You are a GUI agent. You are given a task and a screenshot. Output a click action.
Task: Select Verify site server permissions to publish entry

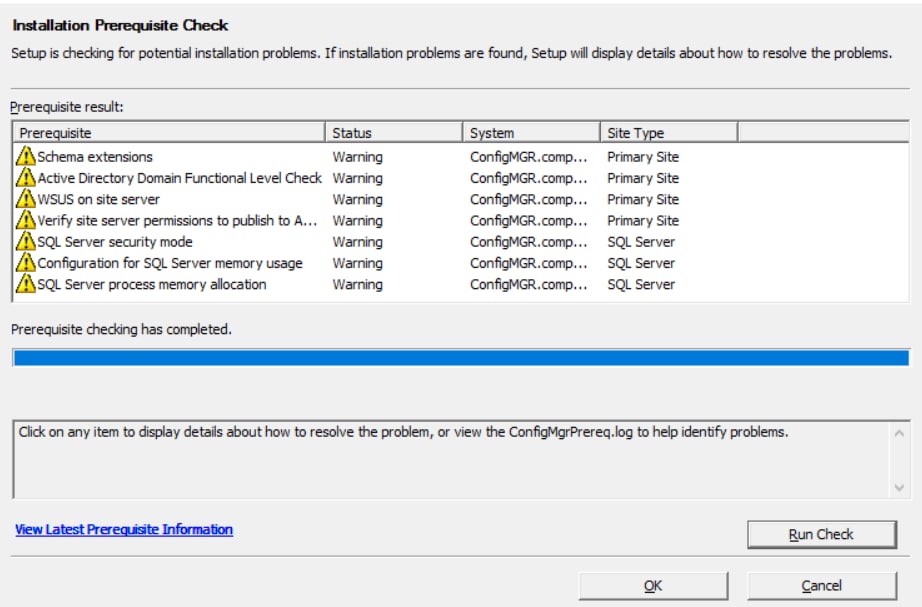coord(177,221)
